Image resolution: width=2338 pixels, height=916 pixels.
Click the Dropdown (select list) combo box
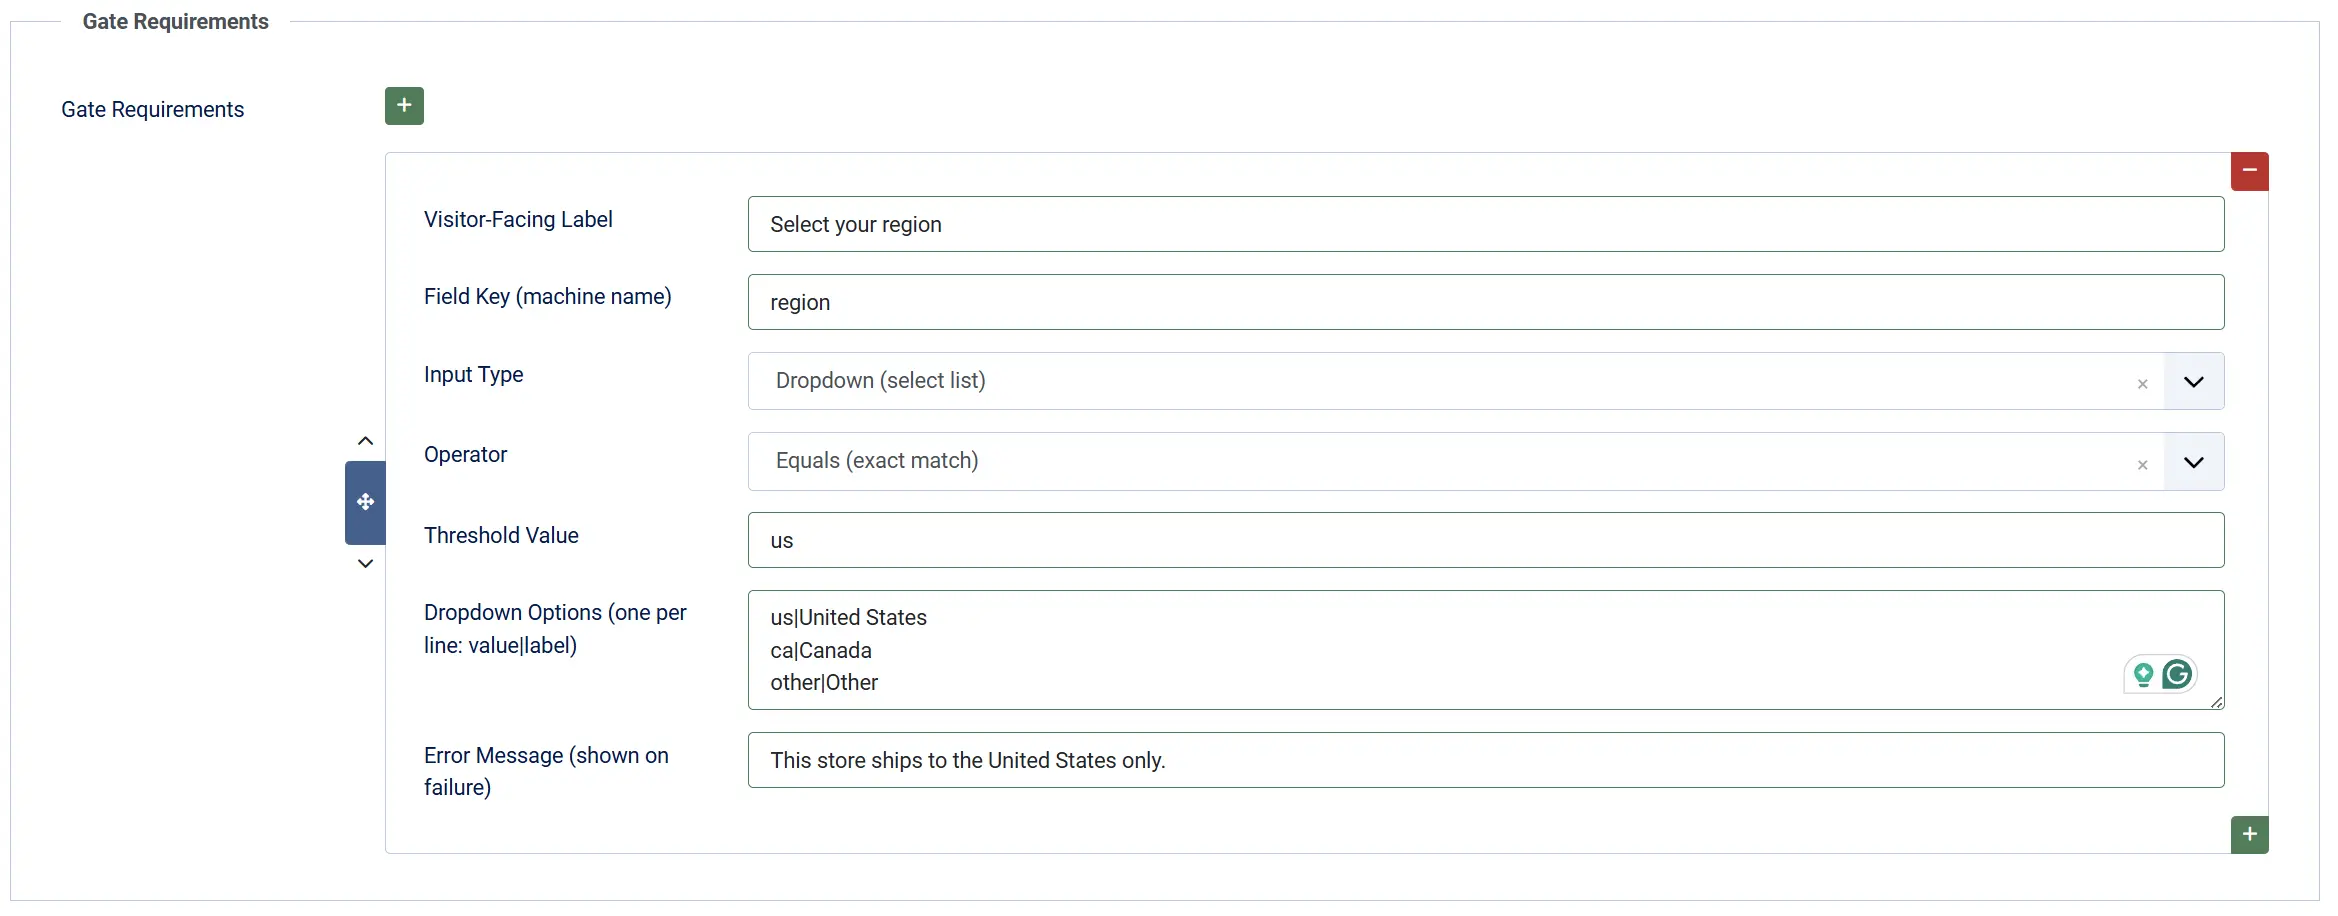pos(1455,381)
